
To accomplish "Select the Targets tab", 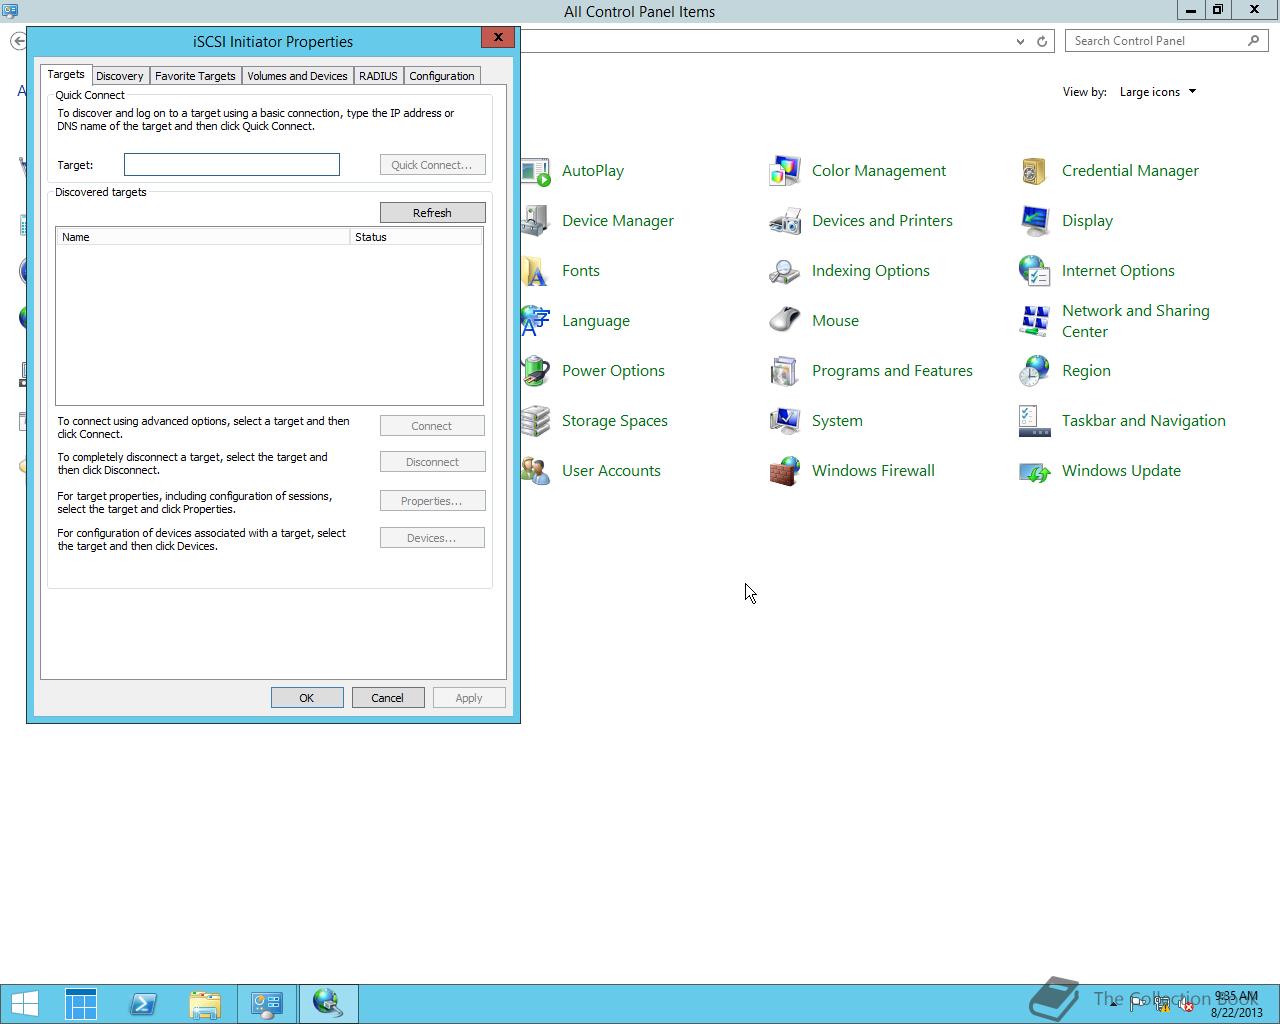I will click(66, 75).
